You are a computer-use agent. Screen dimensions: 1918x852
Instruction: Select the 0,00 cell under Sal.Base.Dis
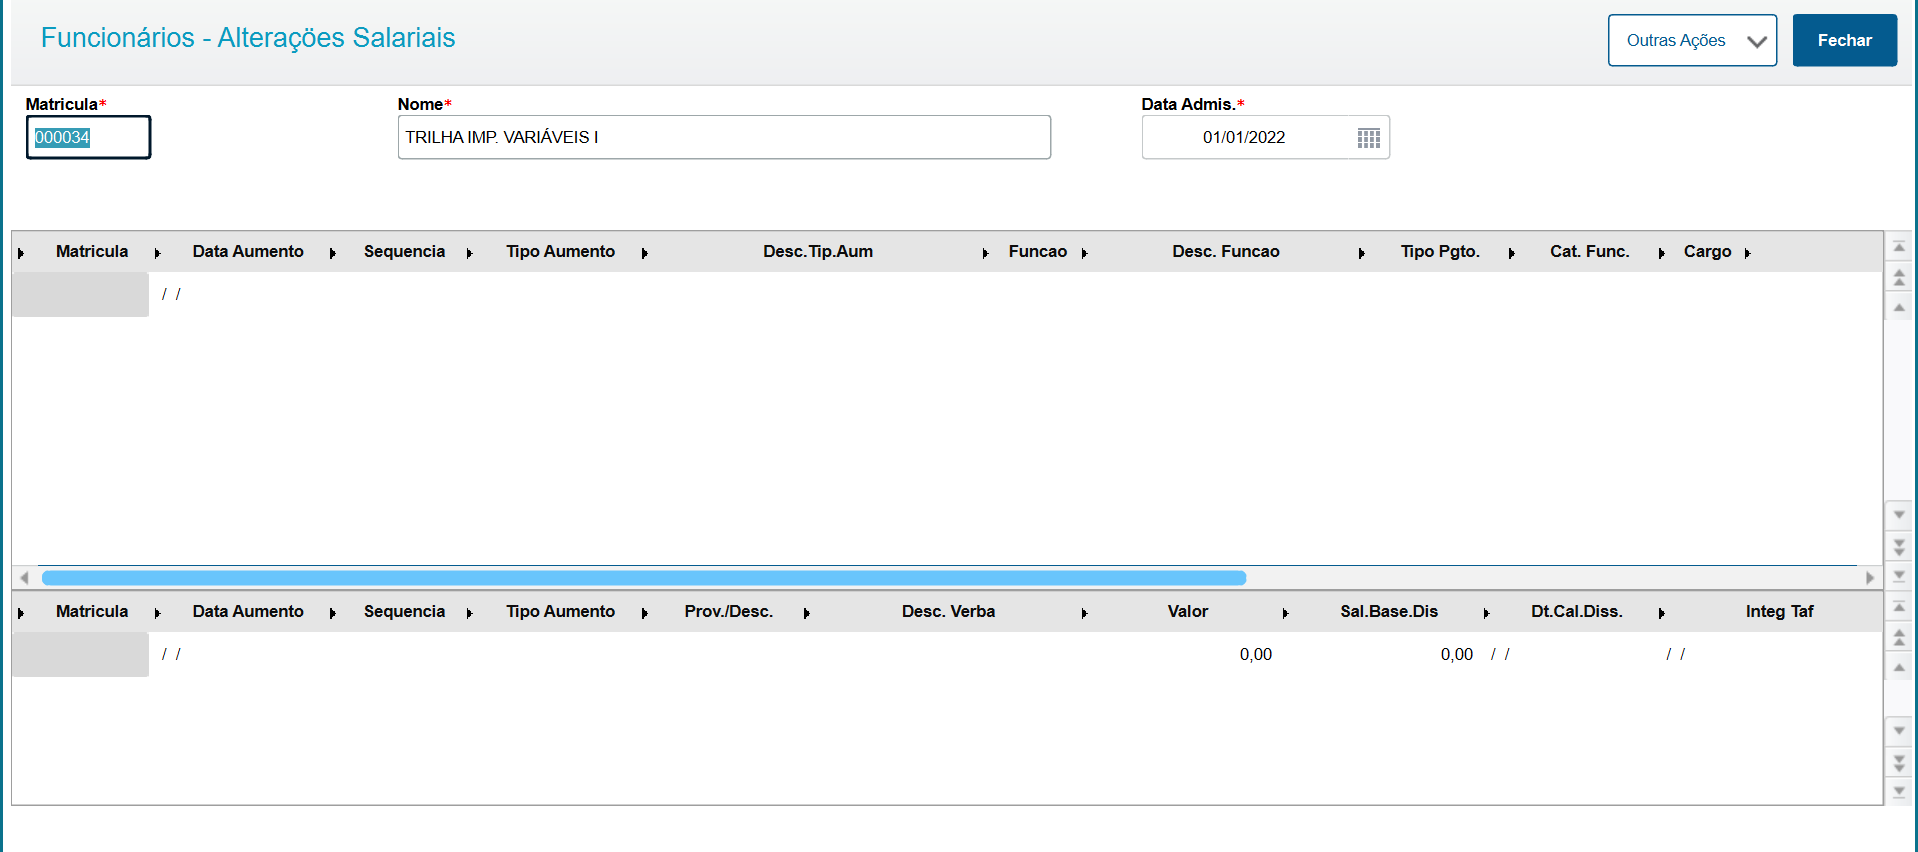[1456, 654]
